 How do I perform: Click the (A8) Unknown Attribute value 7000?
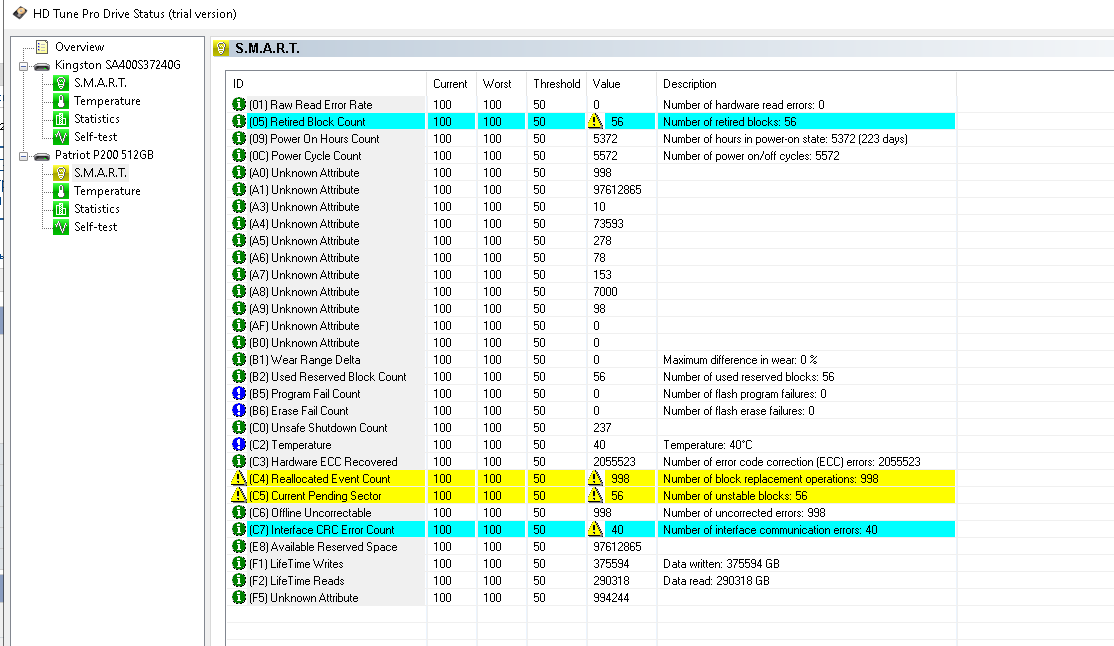coord(605,291)
